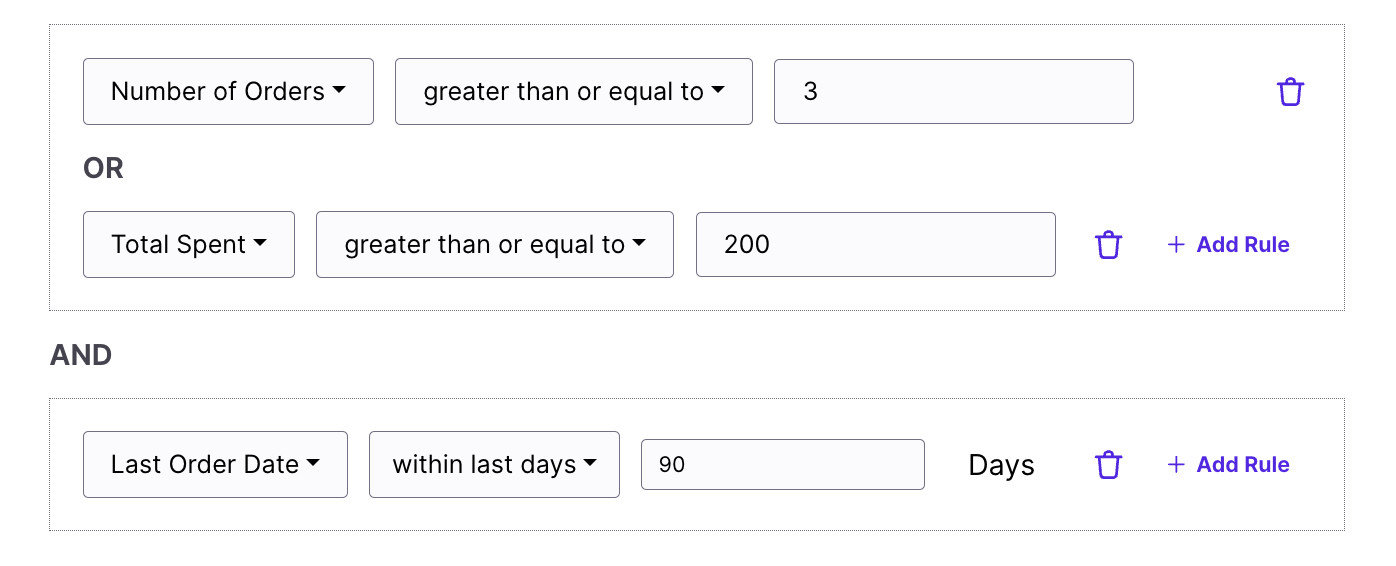This screenshot has width=1396, height=566.
Task: Click the Days unit label
Action: (1001, 465)
